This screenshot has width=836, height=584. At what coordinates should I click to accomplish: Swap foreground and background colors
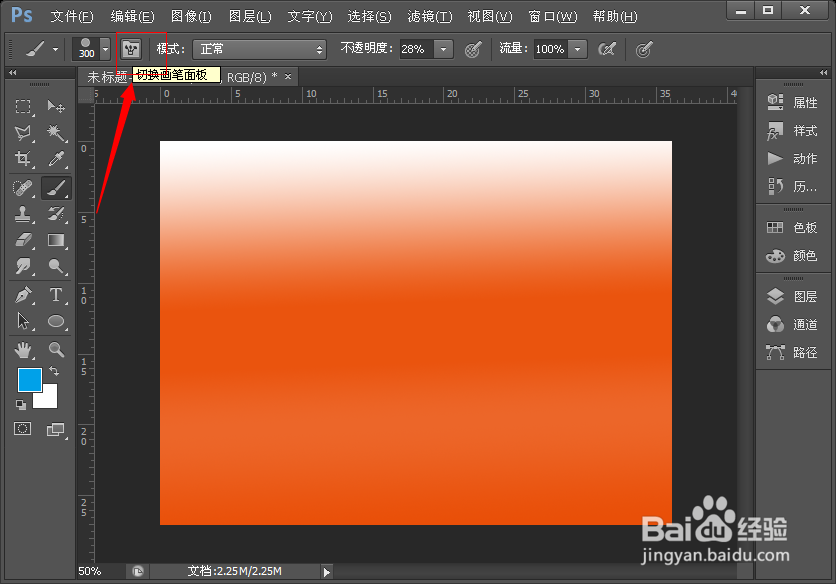(x=54, y=371)
